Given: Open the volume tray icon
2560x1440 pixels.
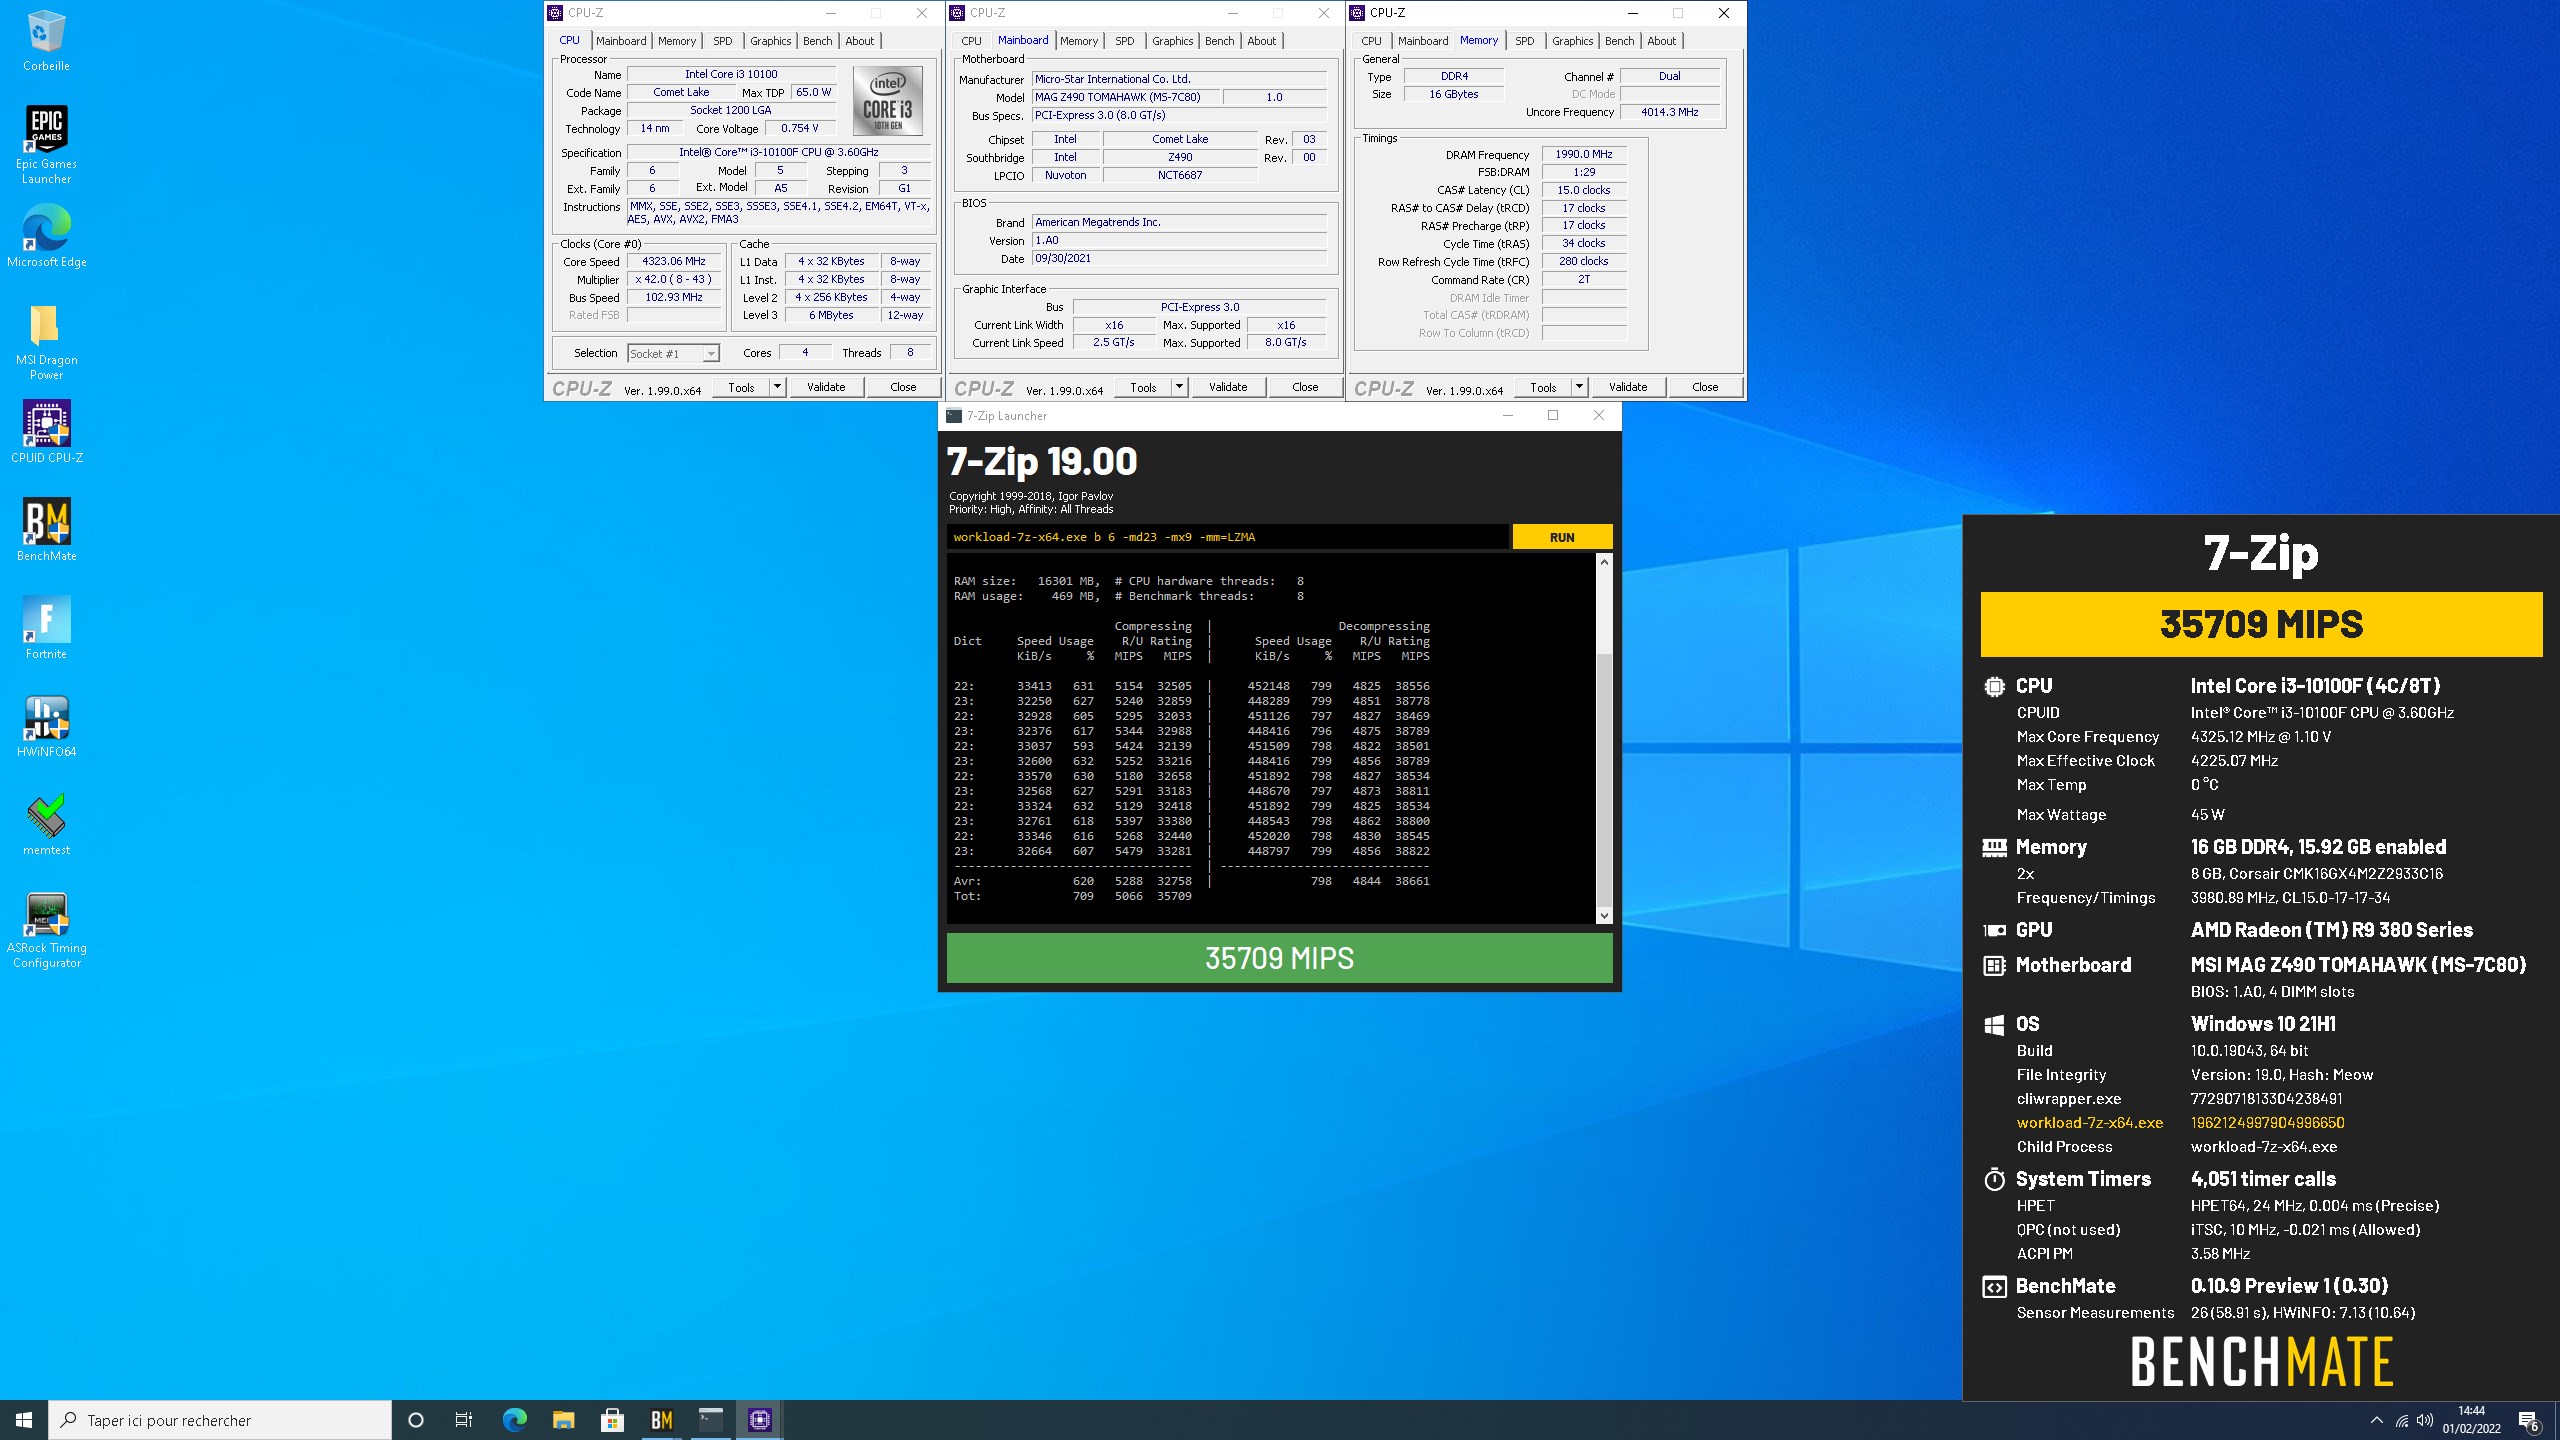Looking at the screenshot, I should (x=2425, y=1420).
